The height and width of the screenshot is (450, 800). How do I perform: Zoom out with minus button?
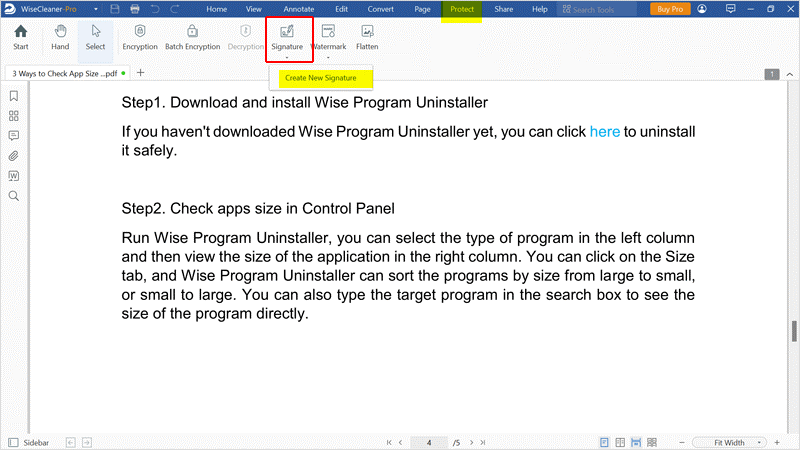pyautogui.click(x=682, y=442)
